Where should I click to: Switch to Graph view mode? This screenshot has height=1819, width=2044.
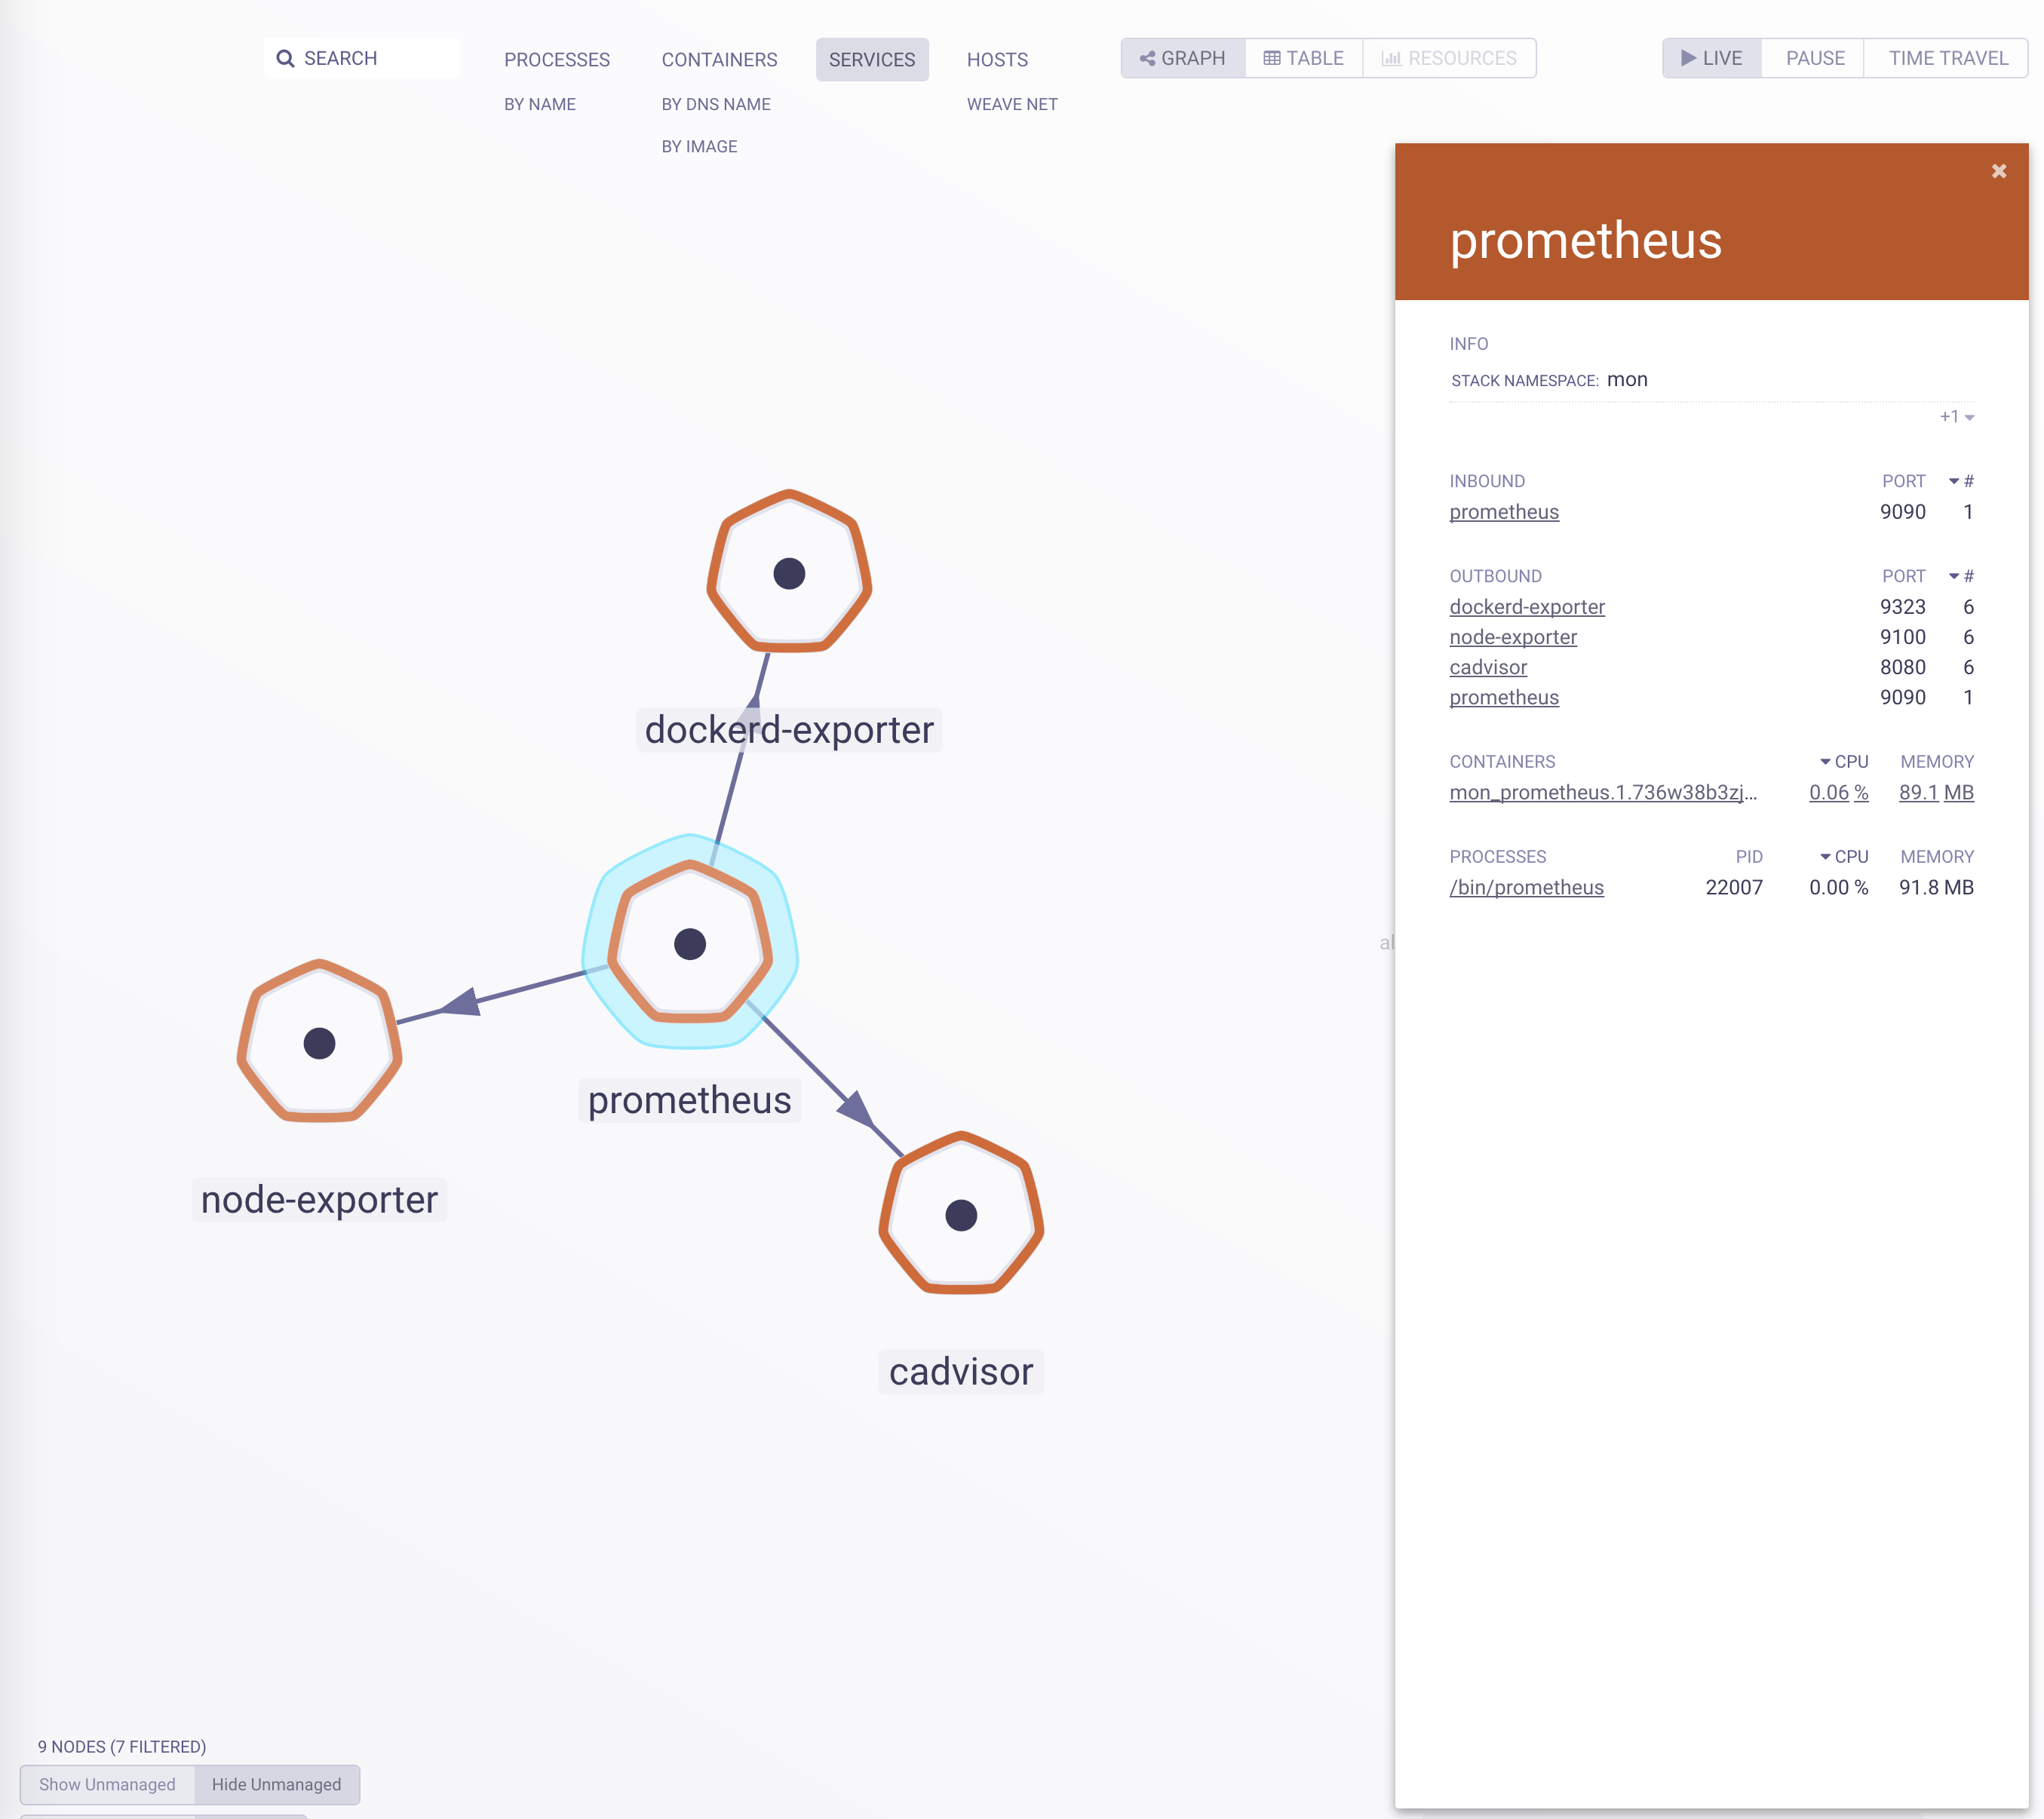1183,58
